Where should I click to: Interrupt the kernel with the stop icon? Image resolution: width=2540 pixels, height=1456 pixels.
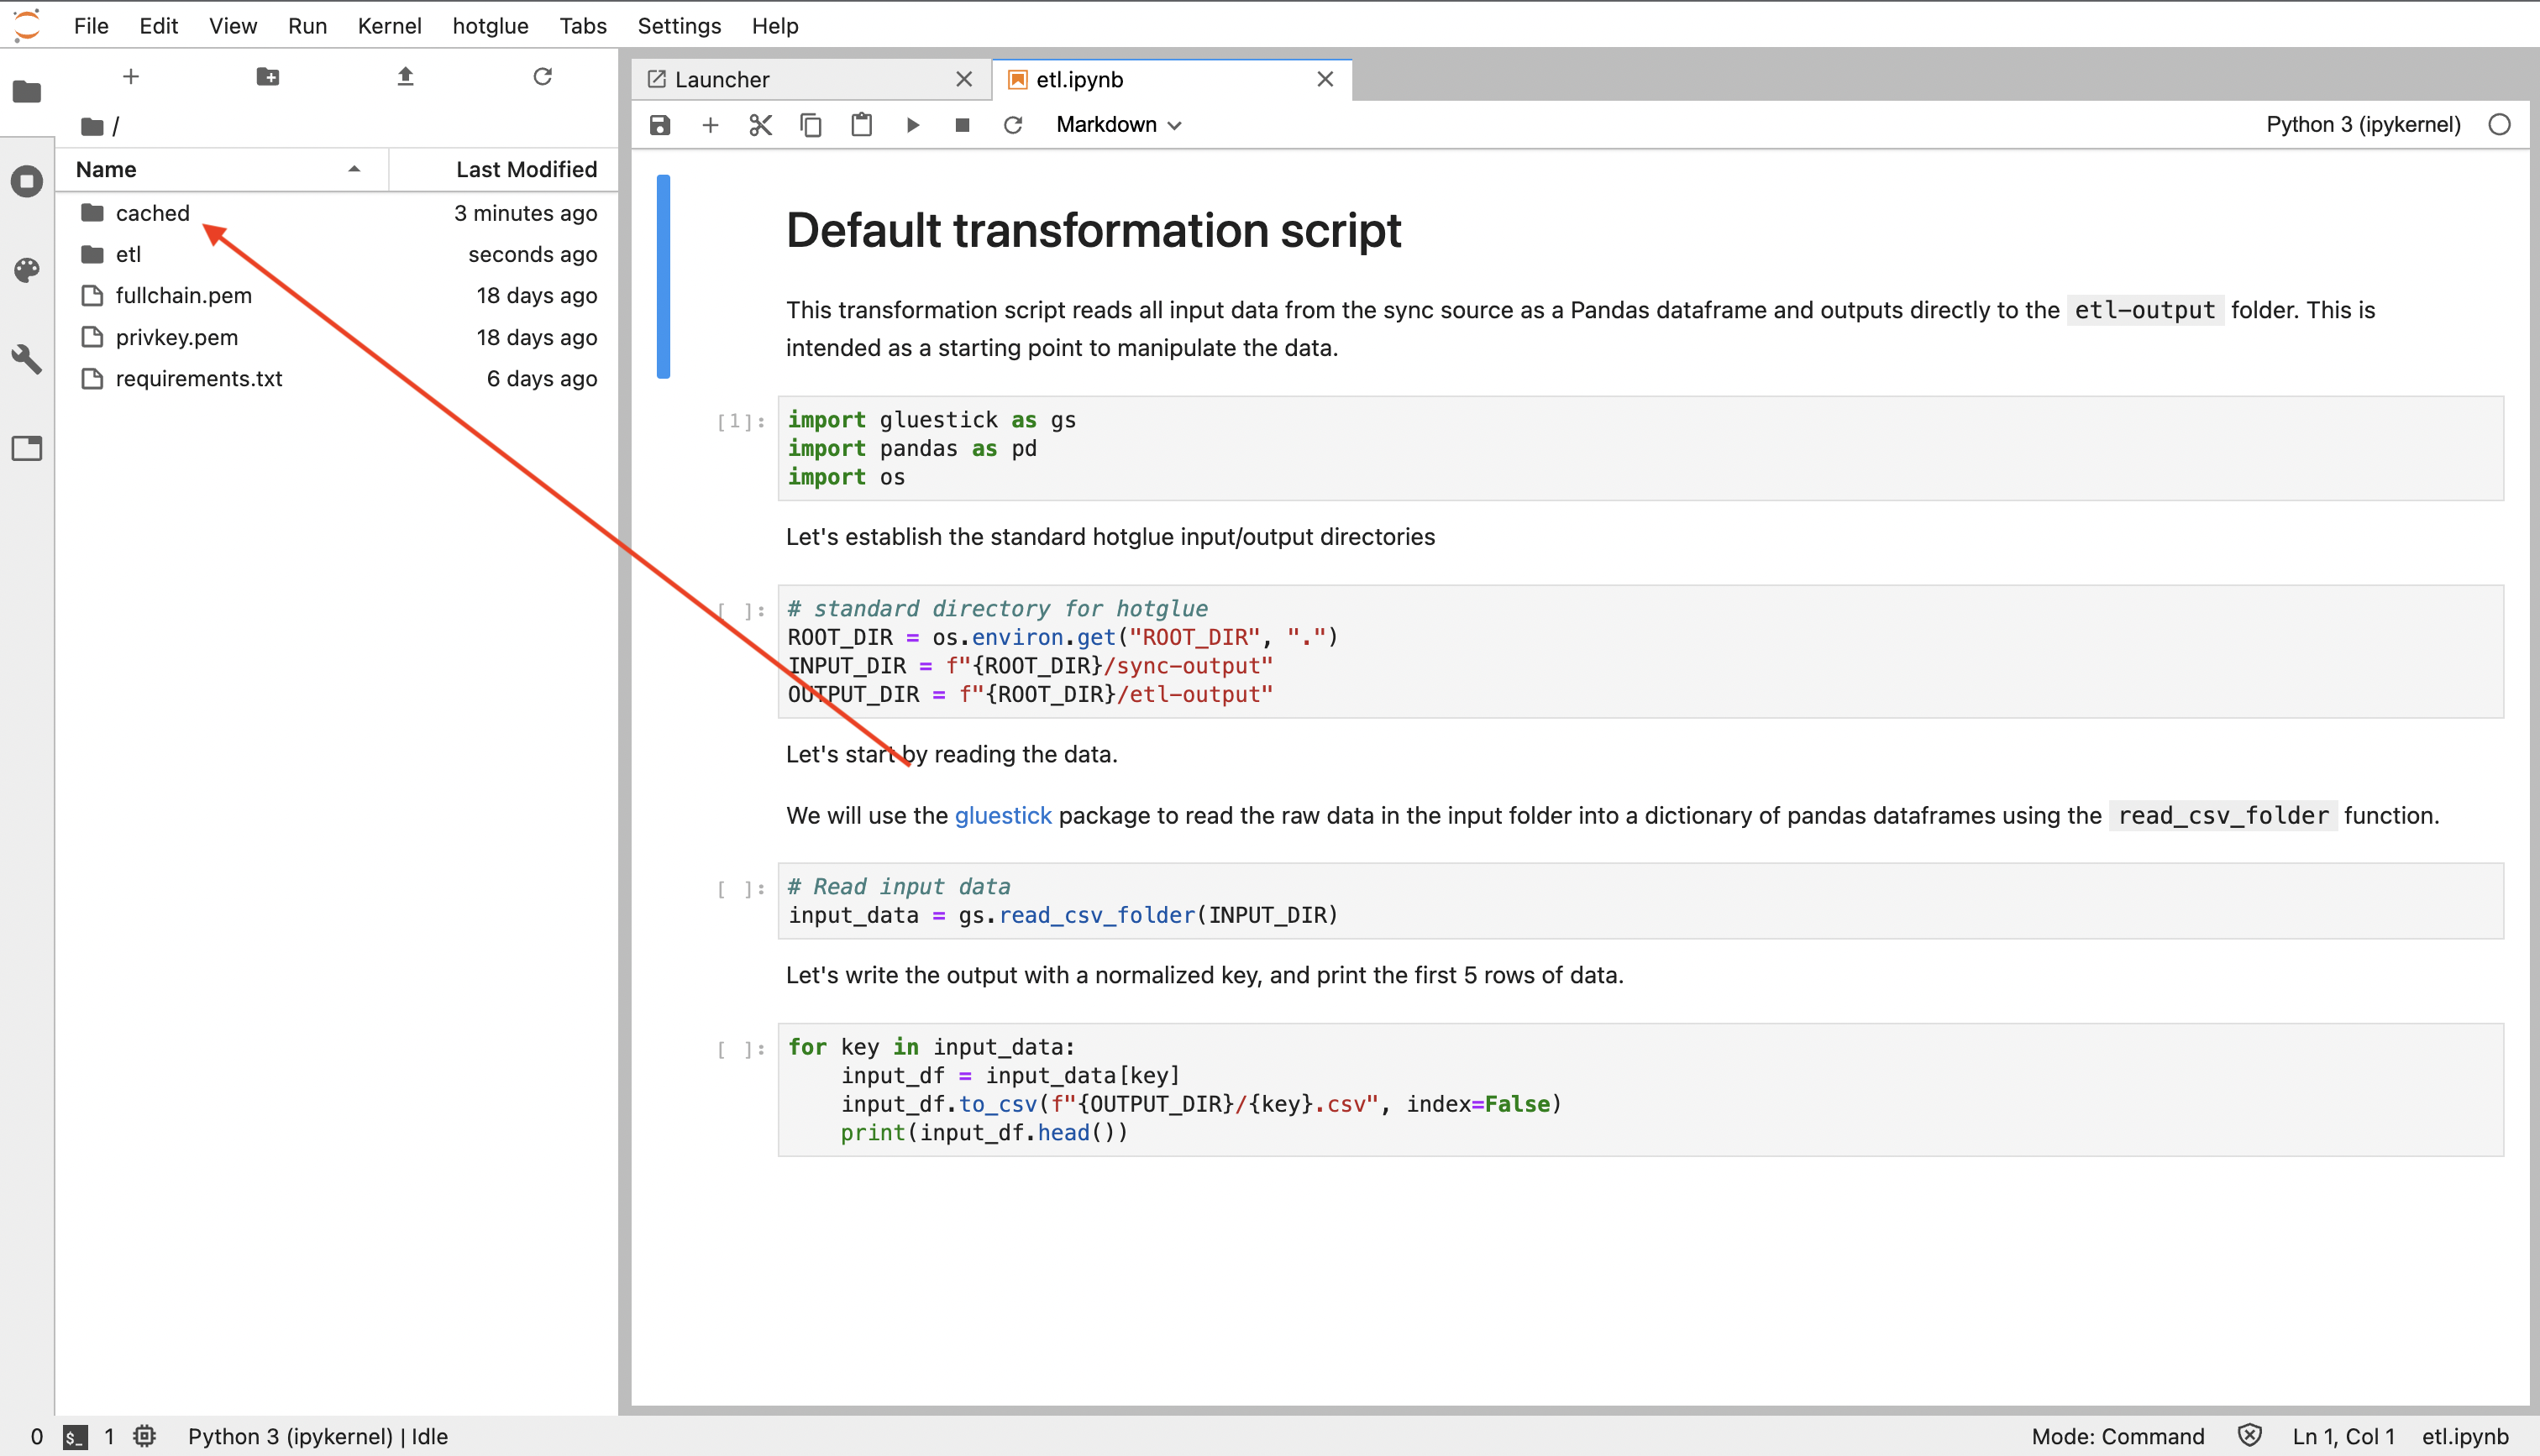(x=962, y=125)
